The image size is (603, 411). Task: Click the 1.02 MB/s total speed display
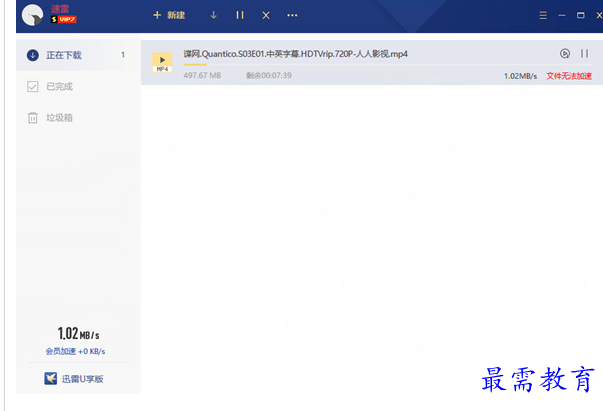pyautogui.click(x=78, y=333)
